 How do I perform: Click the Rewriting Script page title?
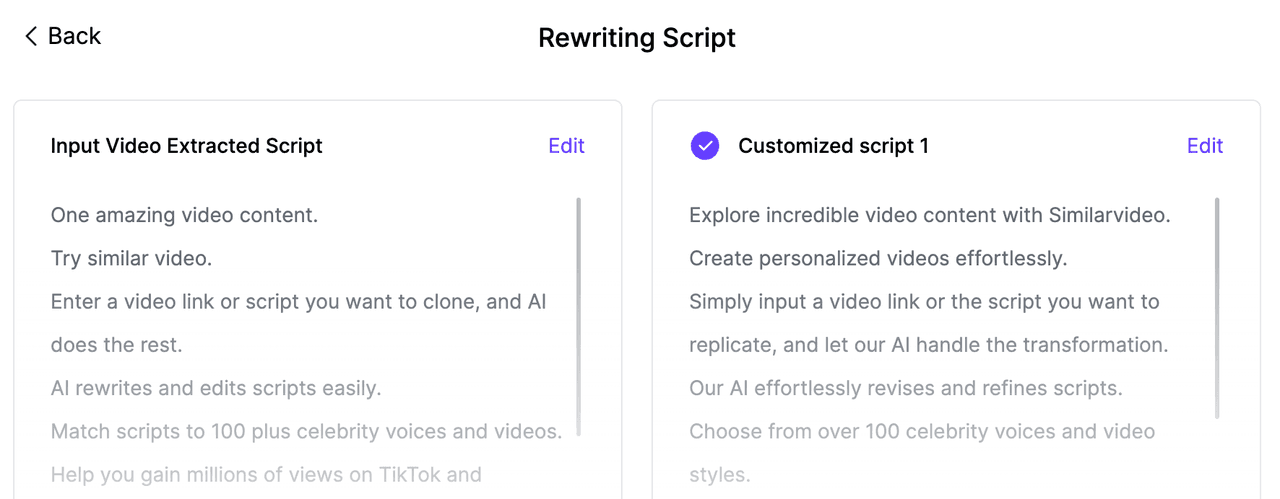point(637,38)
